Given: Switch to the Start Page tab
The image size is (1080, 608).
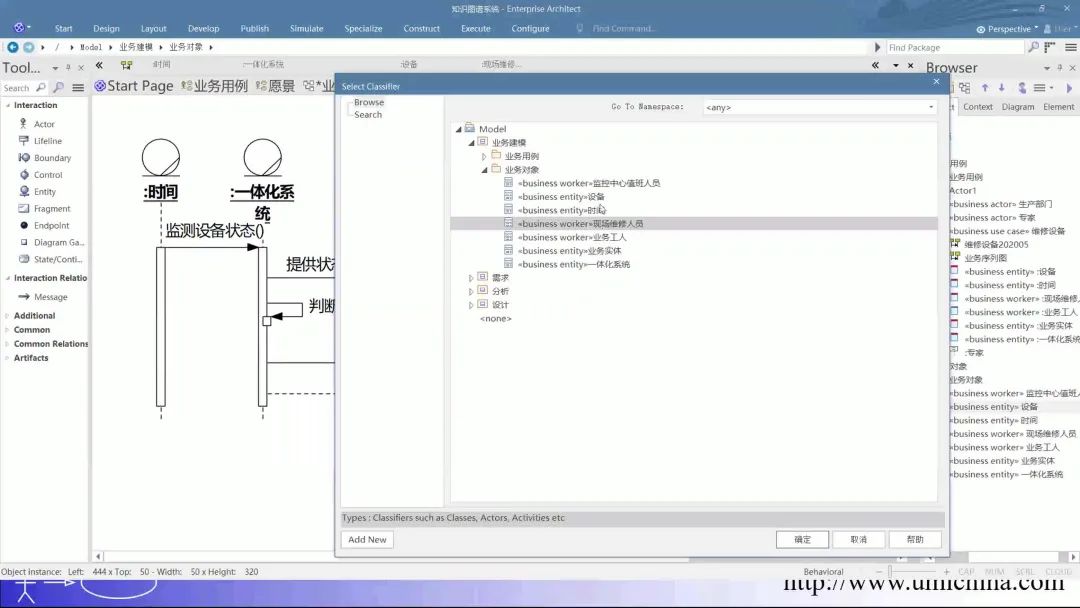Looking at the screenshot, I should point(134,86).
